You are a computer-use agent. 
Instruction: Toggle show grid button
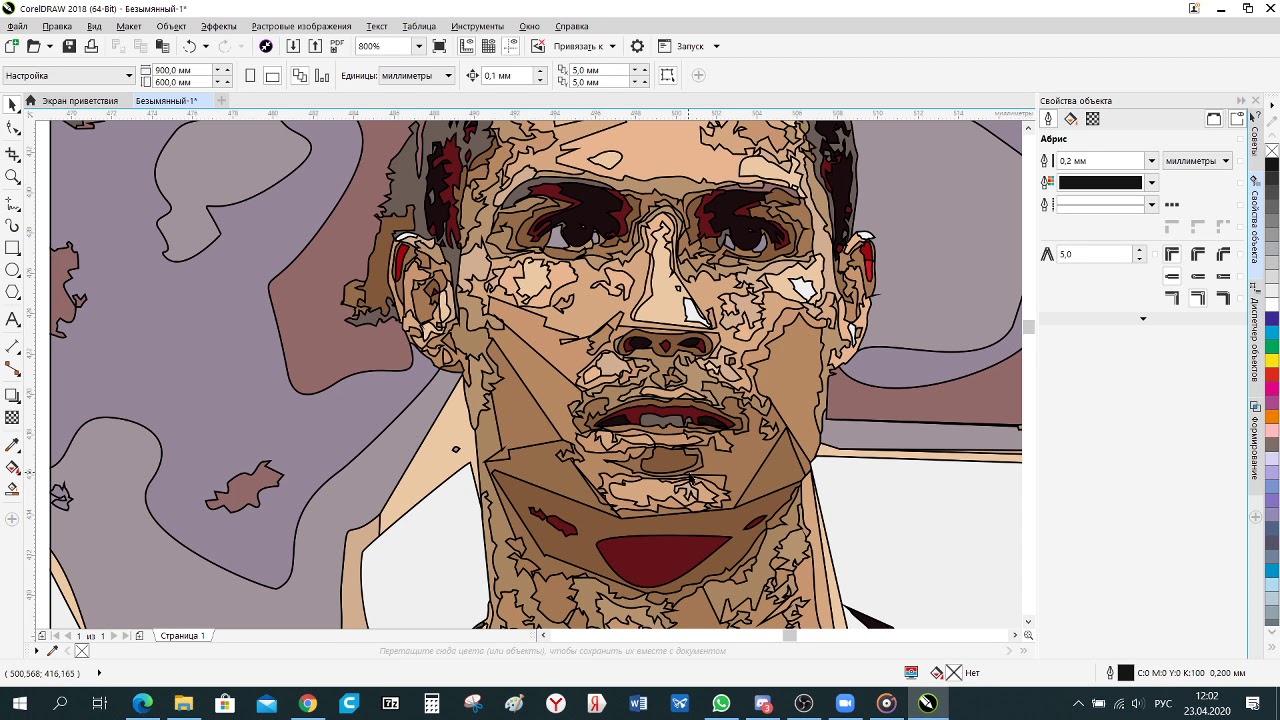[489, 46]
